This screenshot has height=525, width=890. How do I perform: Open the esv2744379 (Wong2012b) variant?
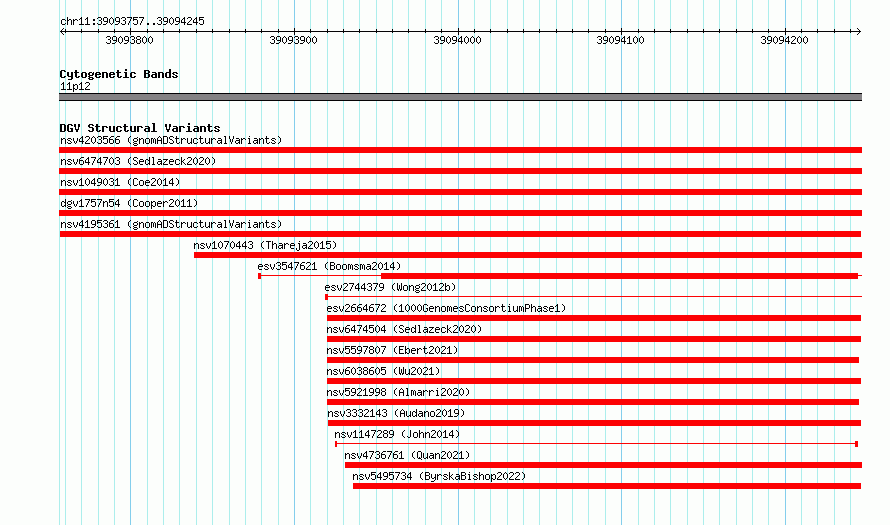pyautogui.click(x=391, y=287)
